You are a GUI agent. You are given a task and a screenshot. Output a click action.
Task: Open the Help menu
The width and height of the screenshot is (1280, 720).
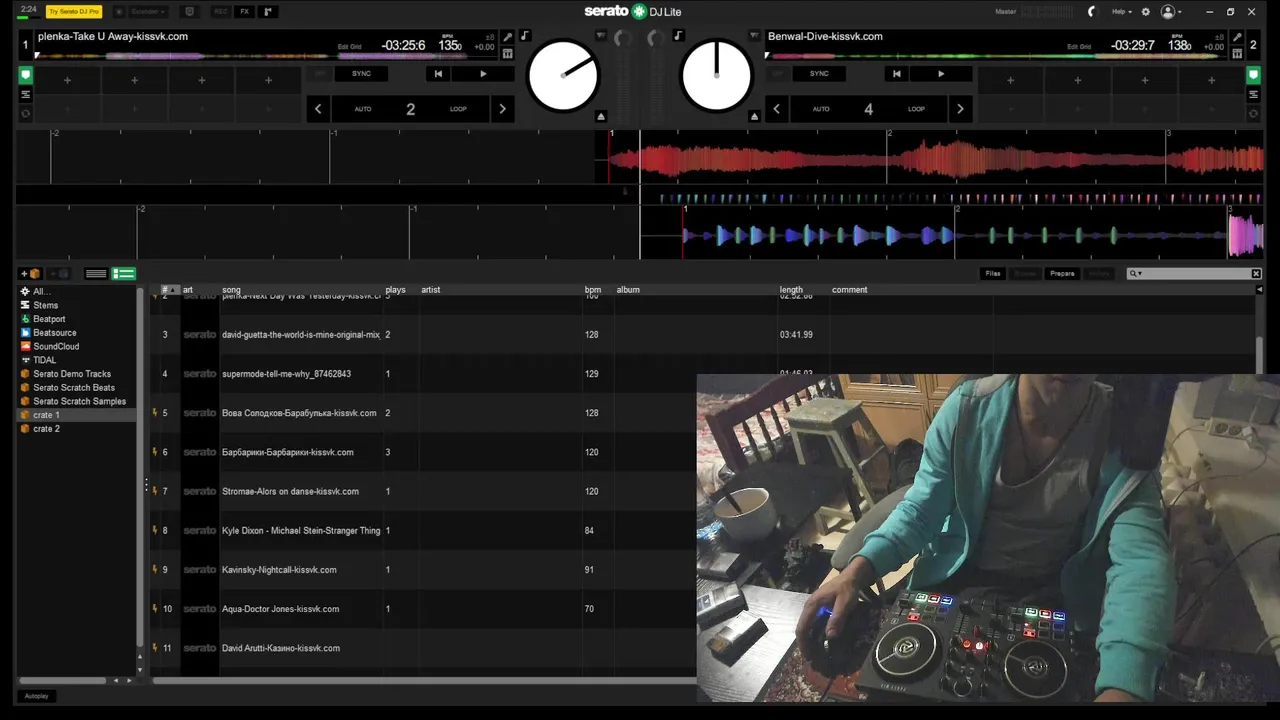pos(1121,12)
